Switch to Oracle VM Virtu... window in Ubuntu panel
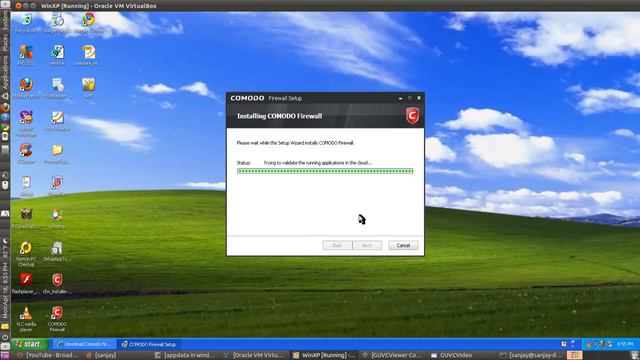This screenshot has height=360, width=640. [253, 356]
